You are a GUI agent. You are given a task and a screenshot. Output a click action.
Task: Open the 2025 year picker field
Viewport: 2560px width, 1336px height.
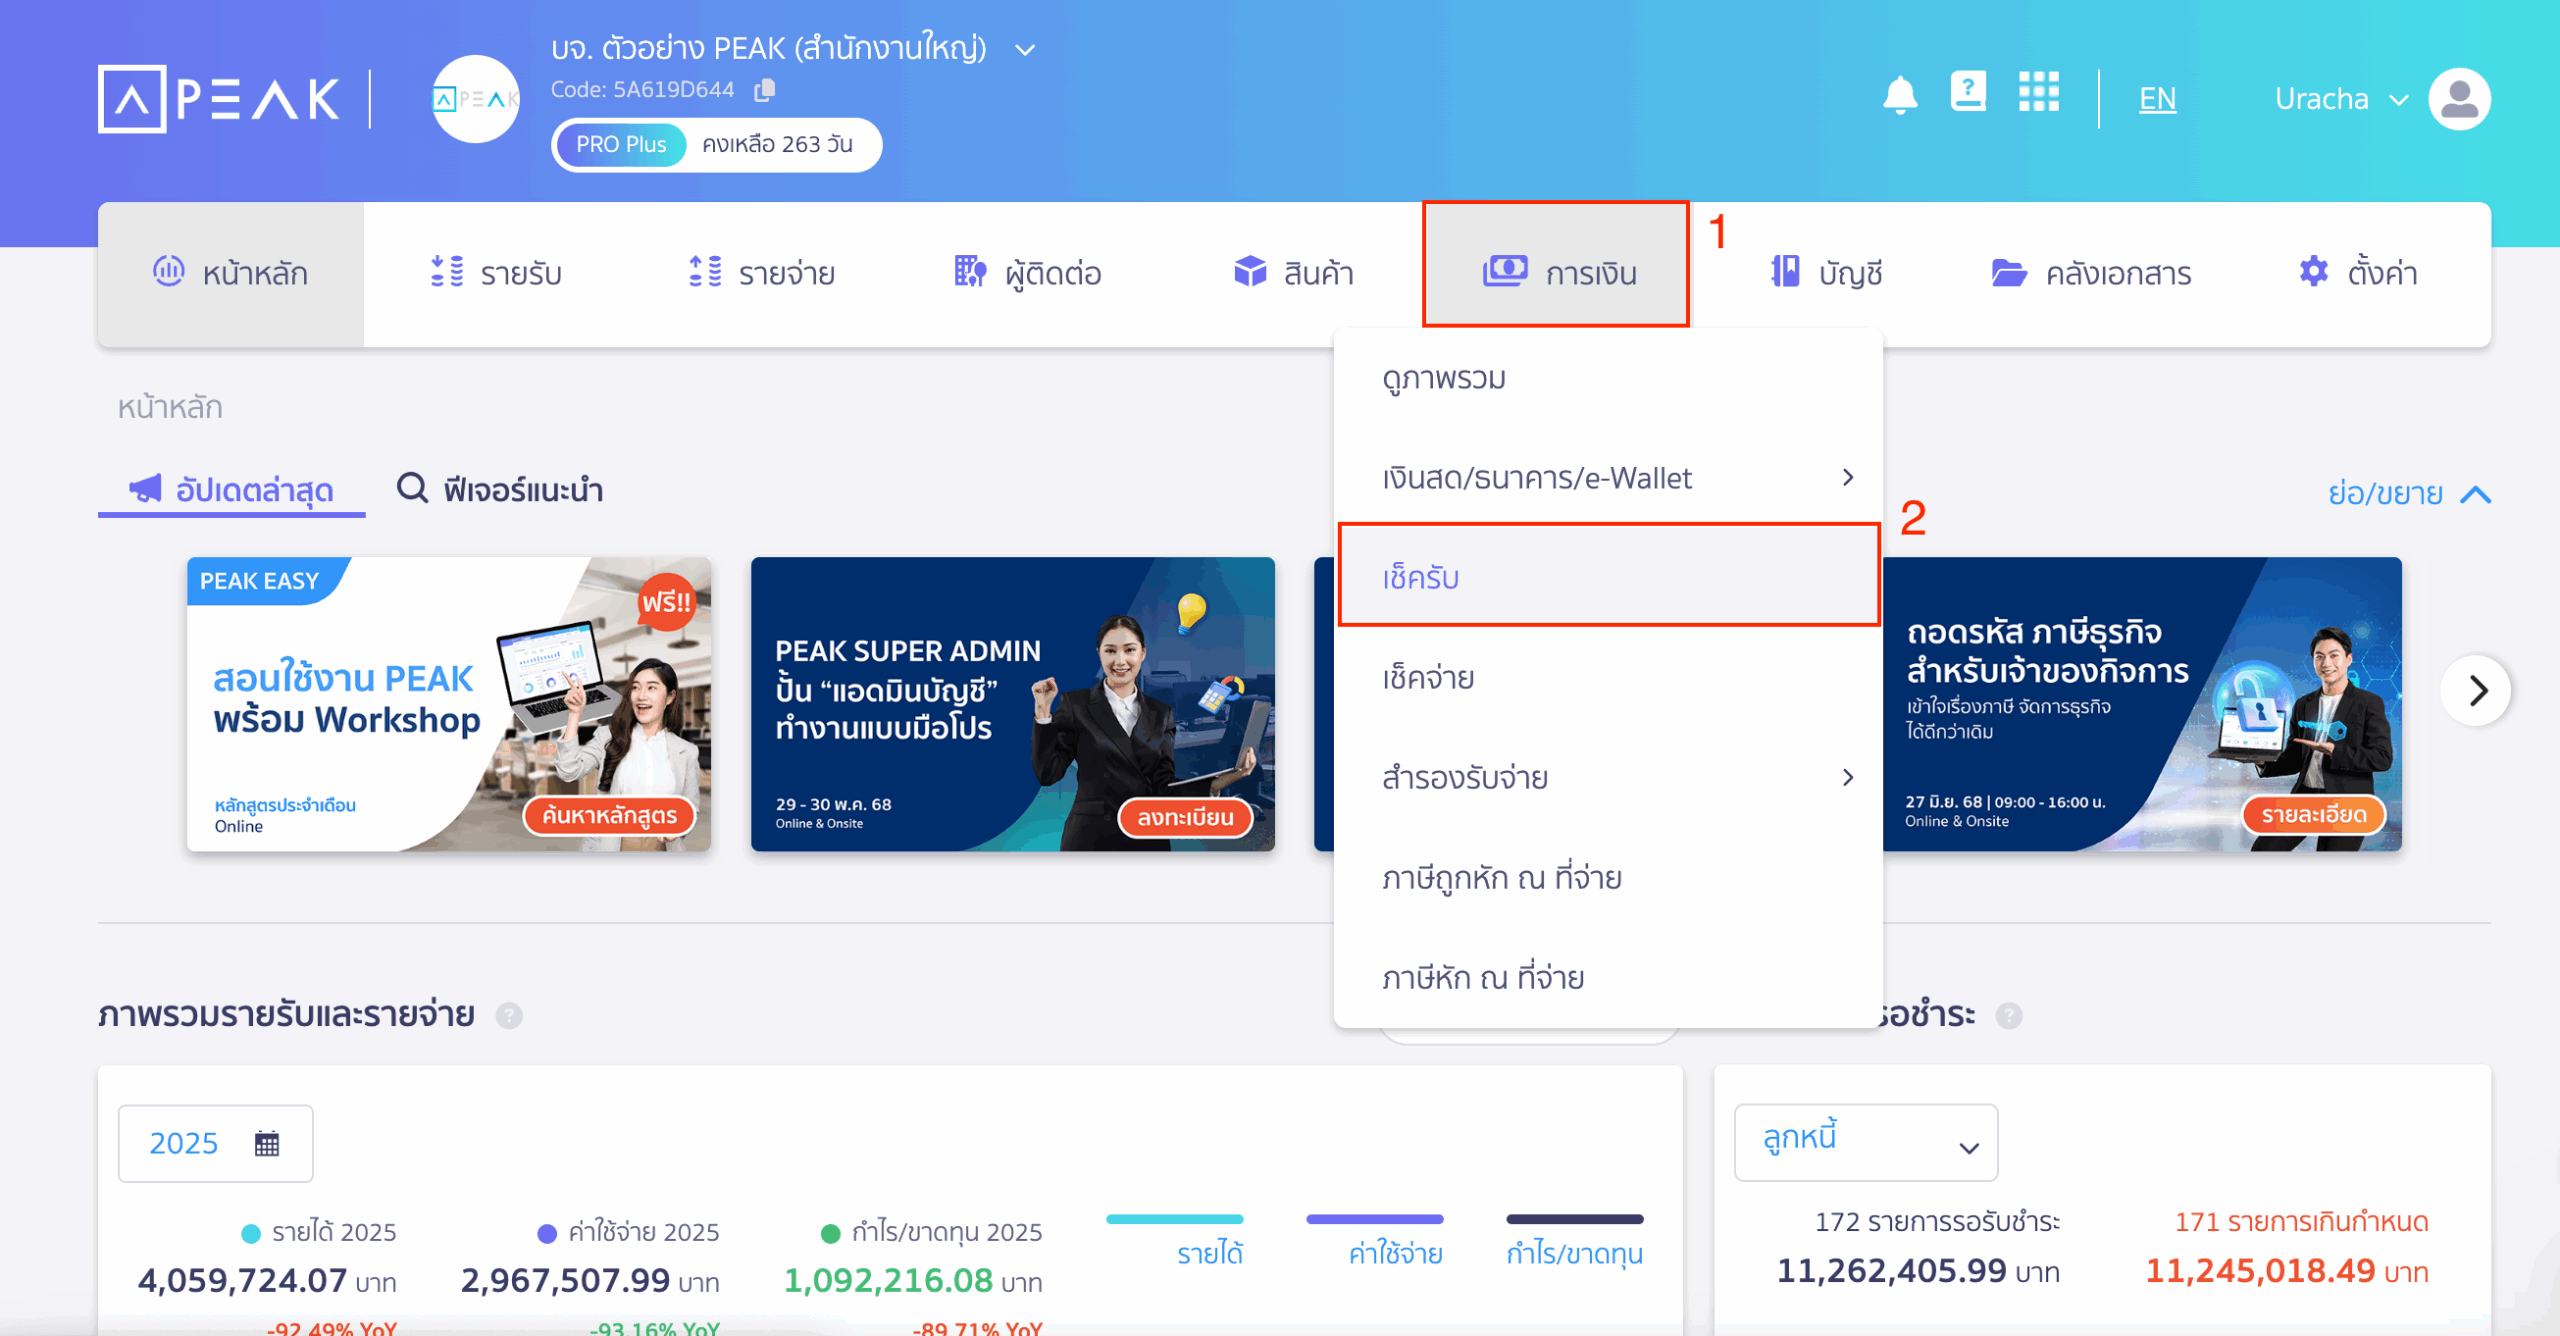(x=215, y=1143)
